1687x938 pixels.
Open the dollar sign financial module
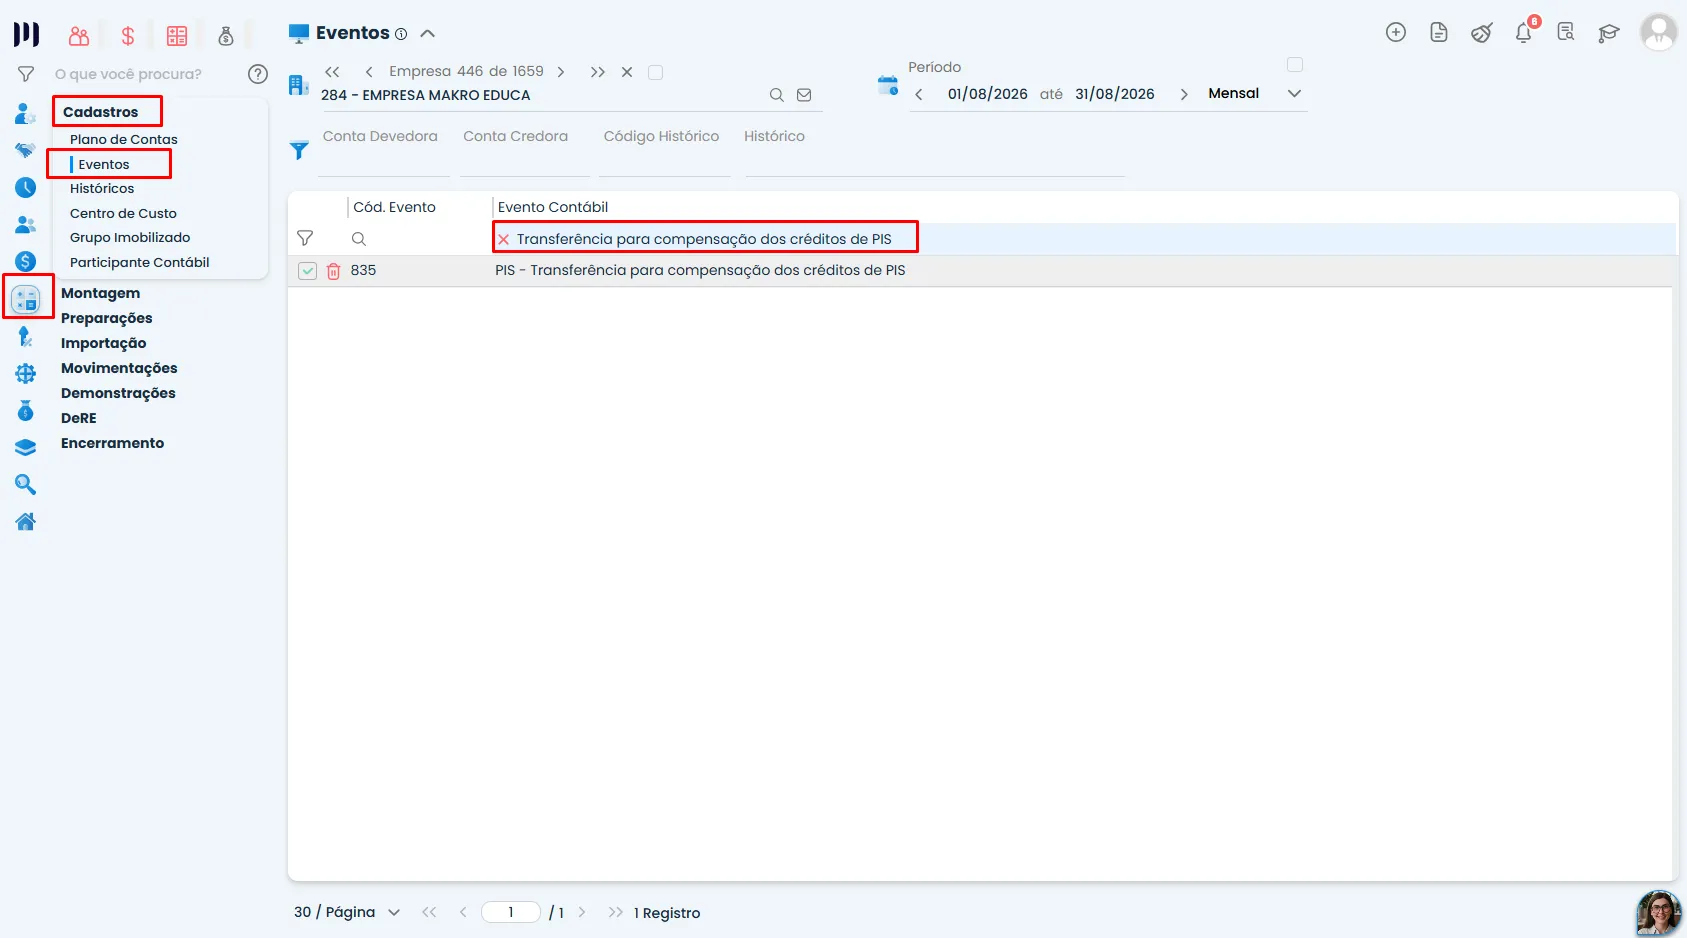[x=128, y=36]
